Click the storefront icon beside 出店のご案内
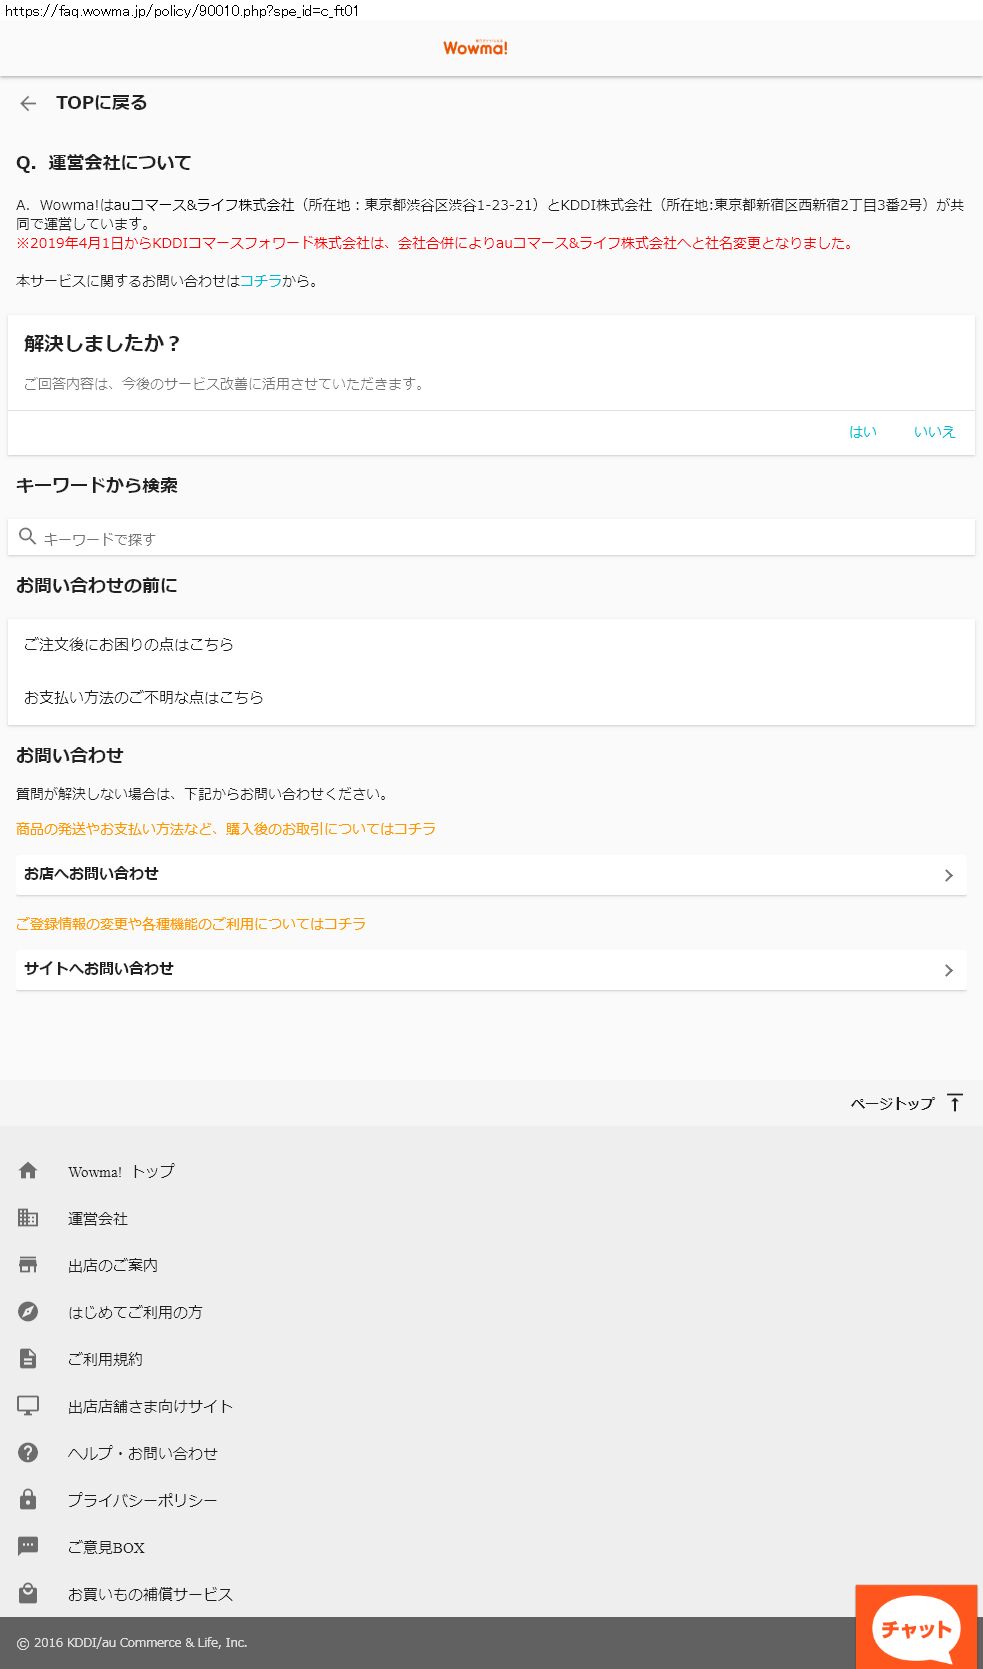The height and width of the screenshot is (1669, 983). [28, 1264]
